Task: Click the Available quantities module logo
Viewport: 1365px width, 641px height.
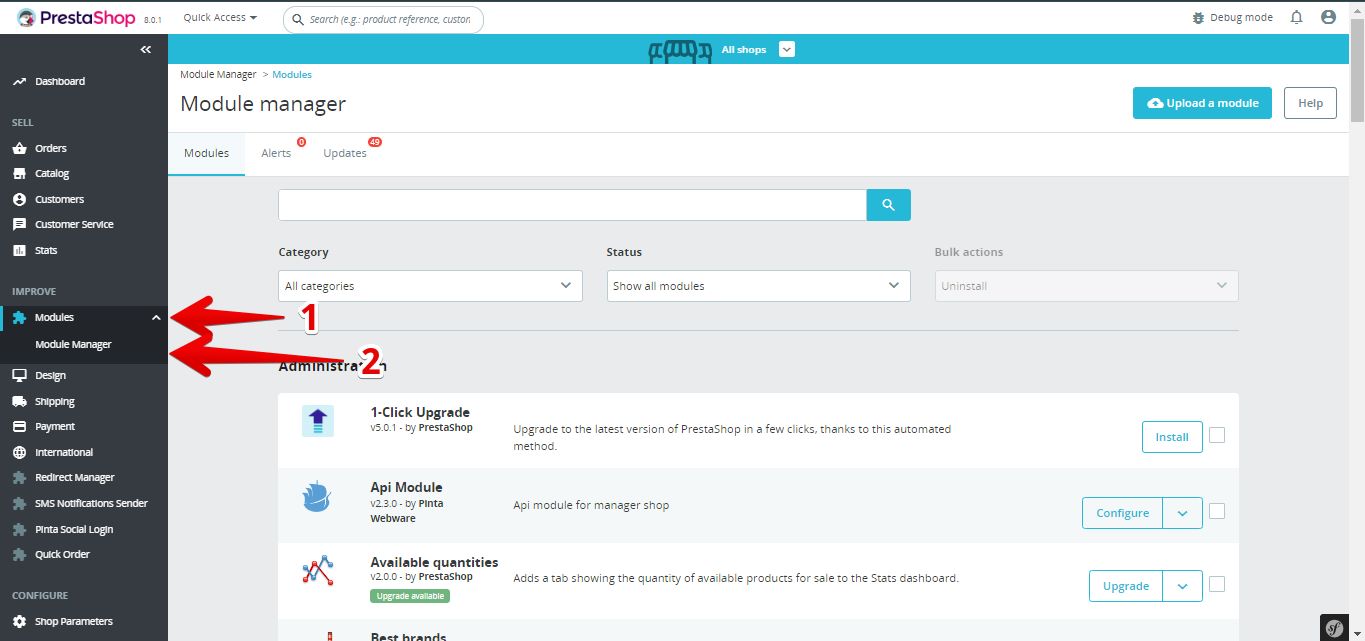Action: (318, 571)
